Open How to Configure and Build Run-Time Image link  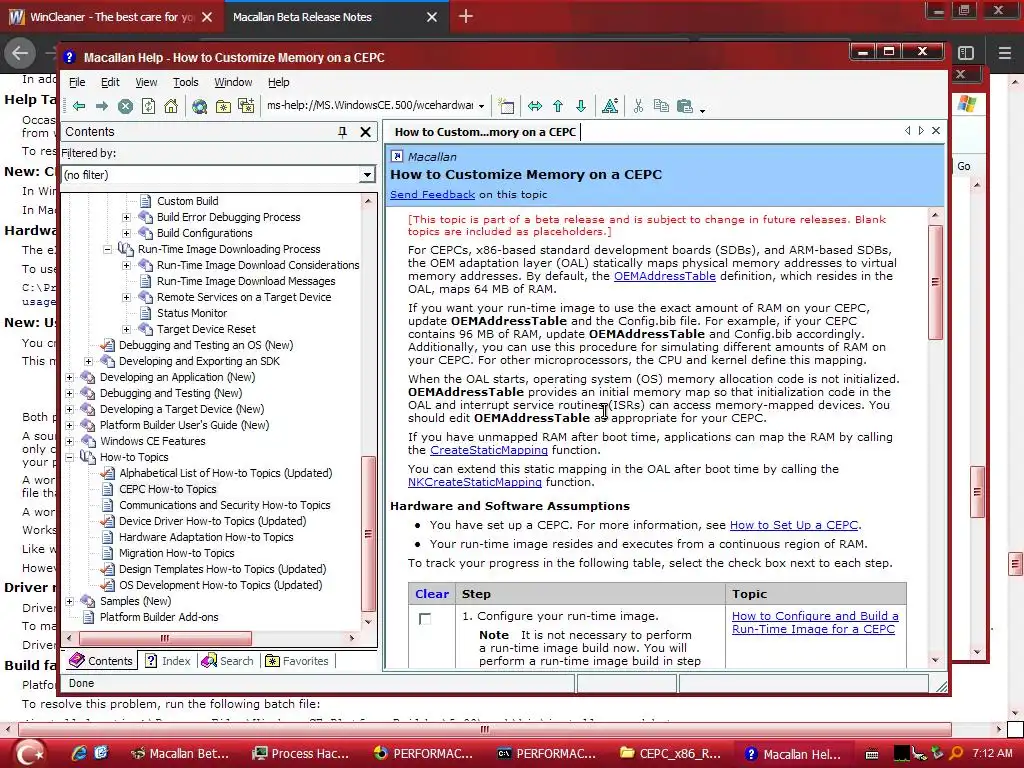(x=815, y=622)
